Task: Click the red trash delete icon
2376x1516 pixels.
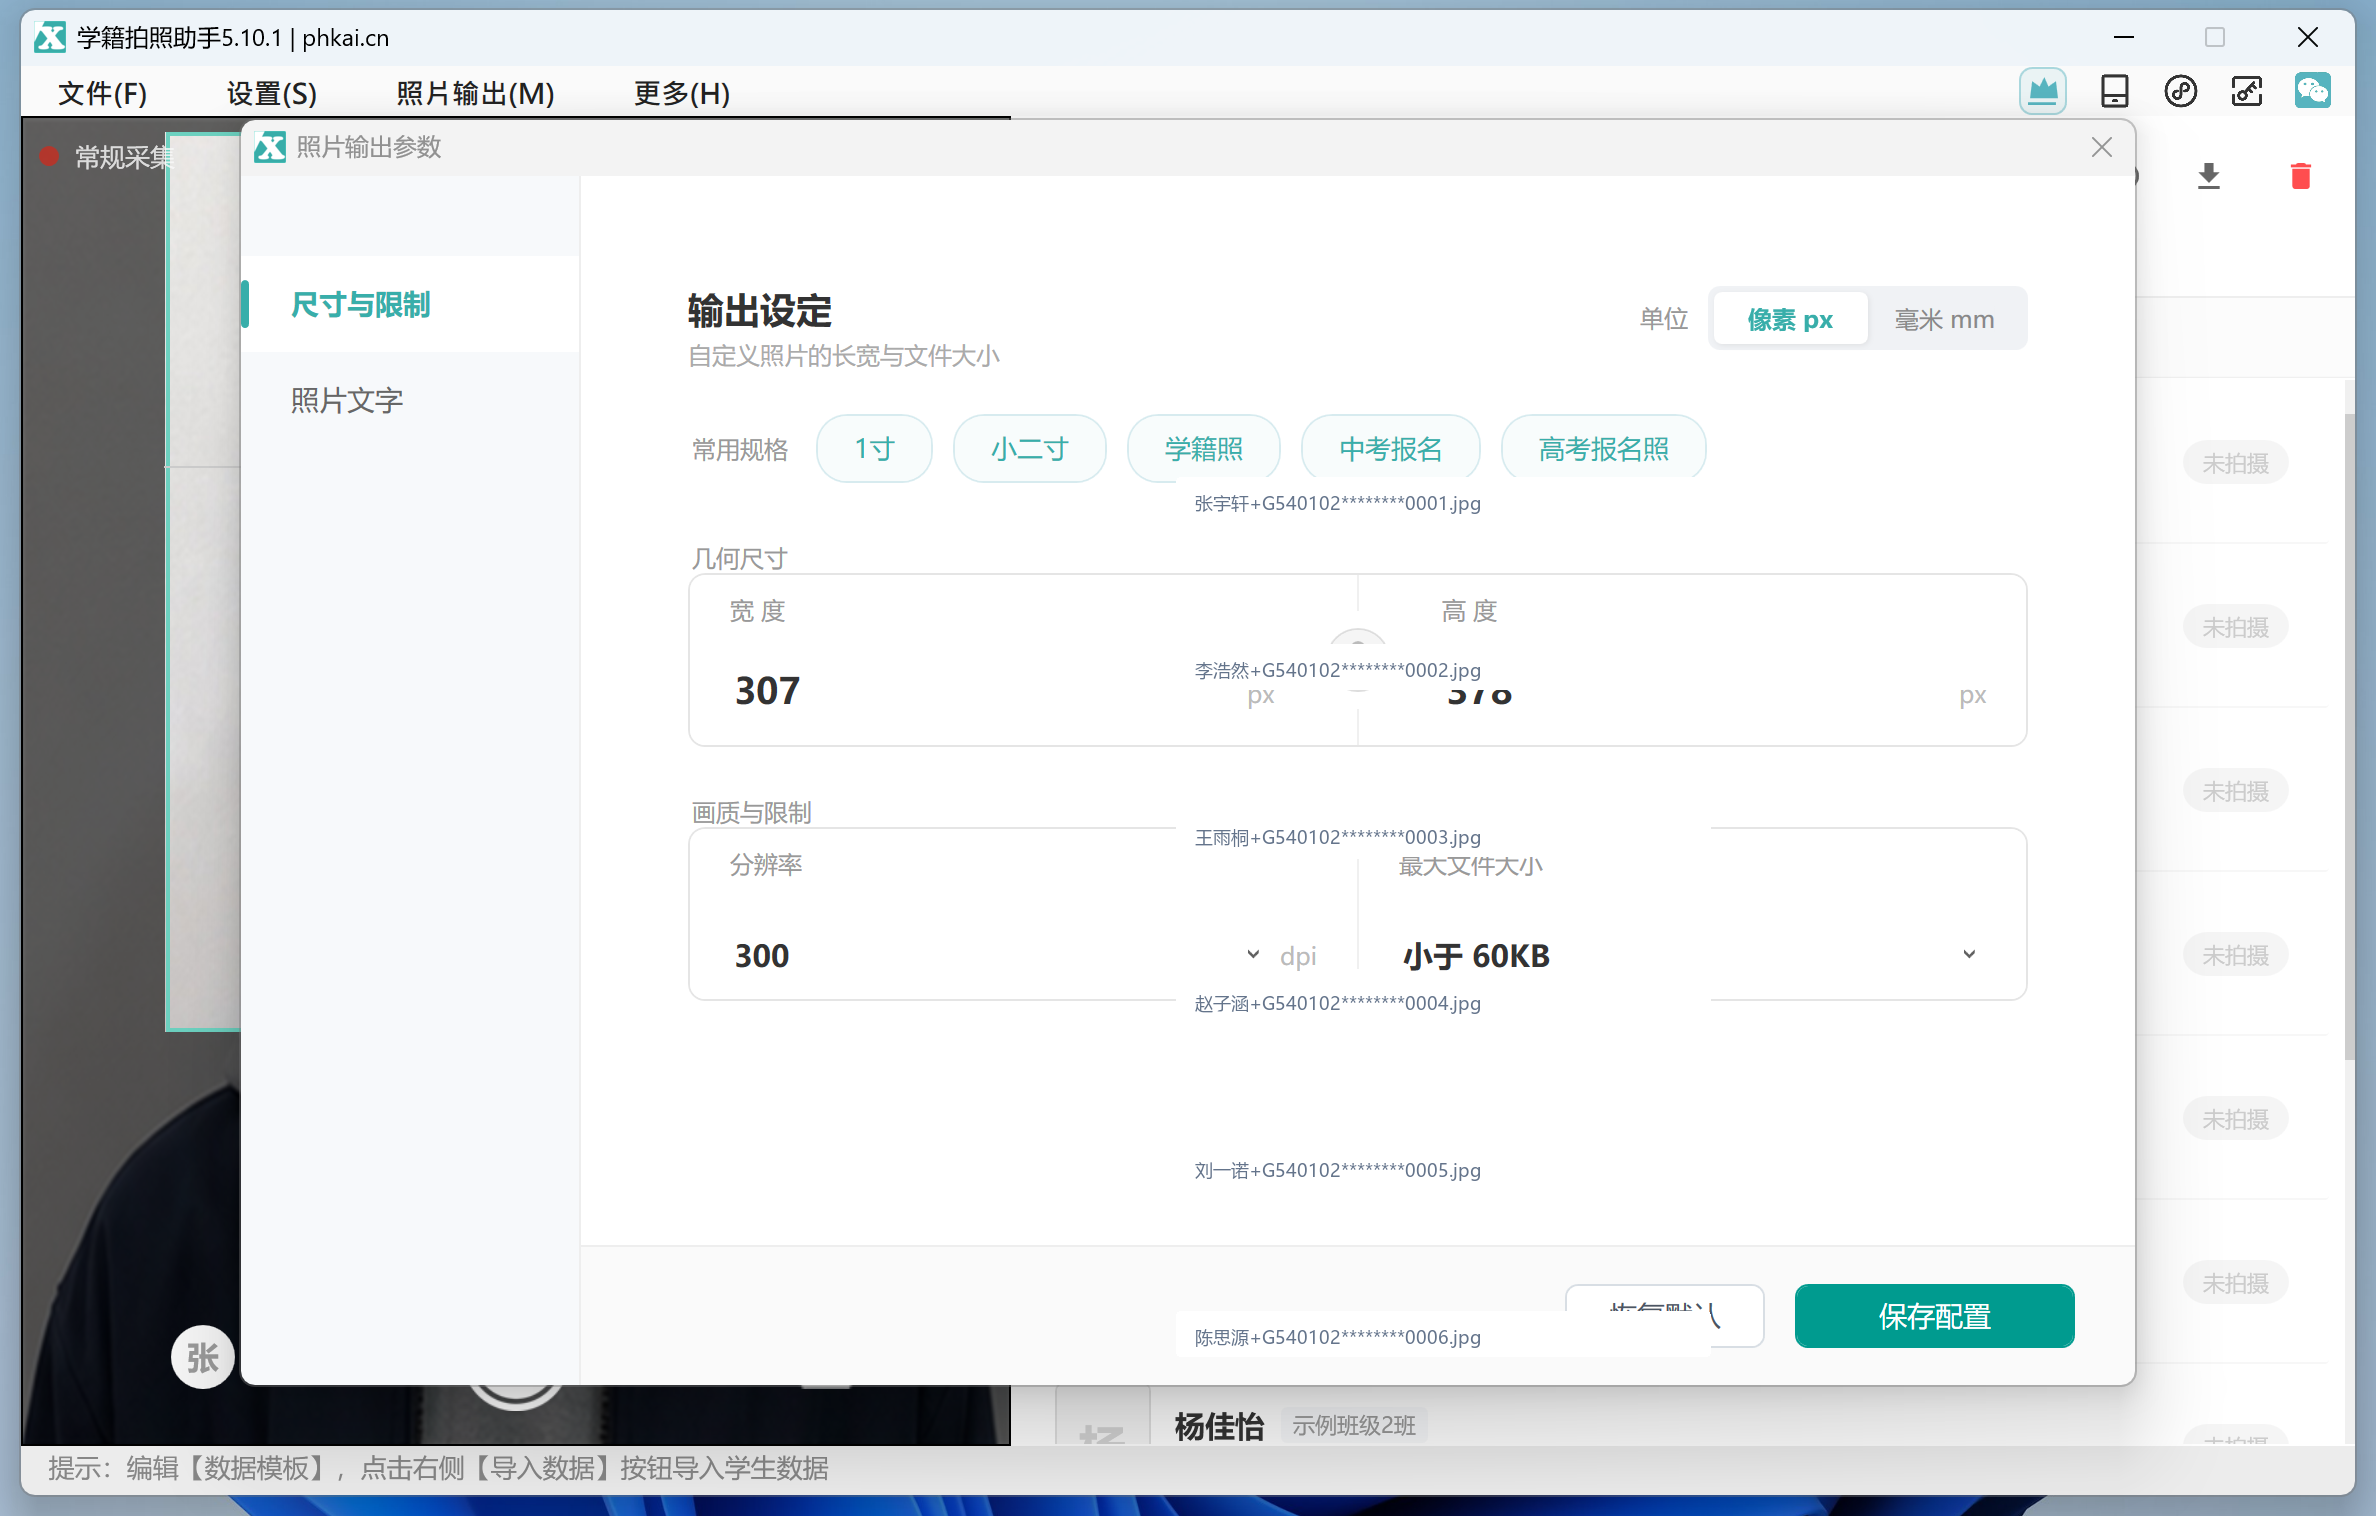Action: point(2300,176)
